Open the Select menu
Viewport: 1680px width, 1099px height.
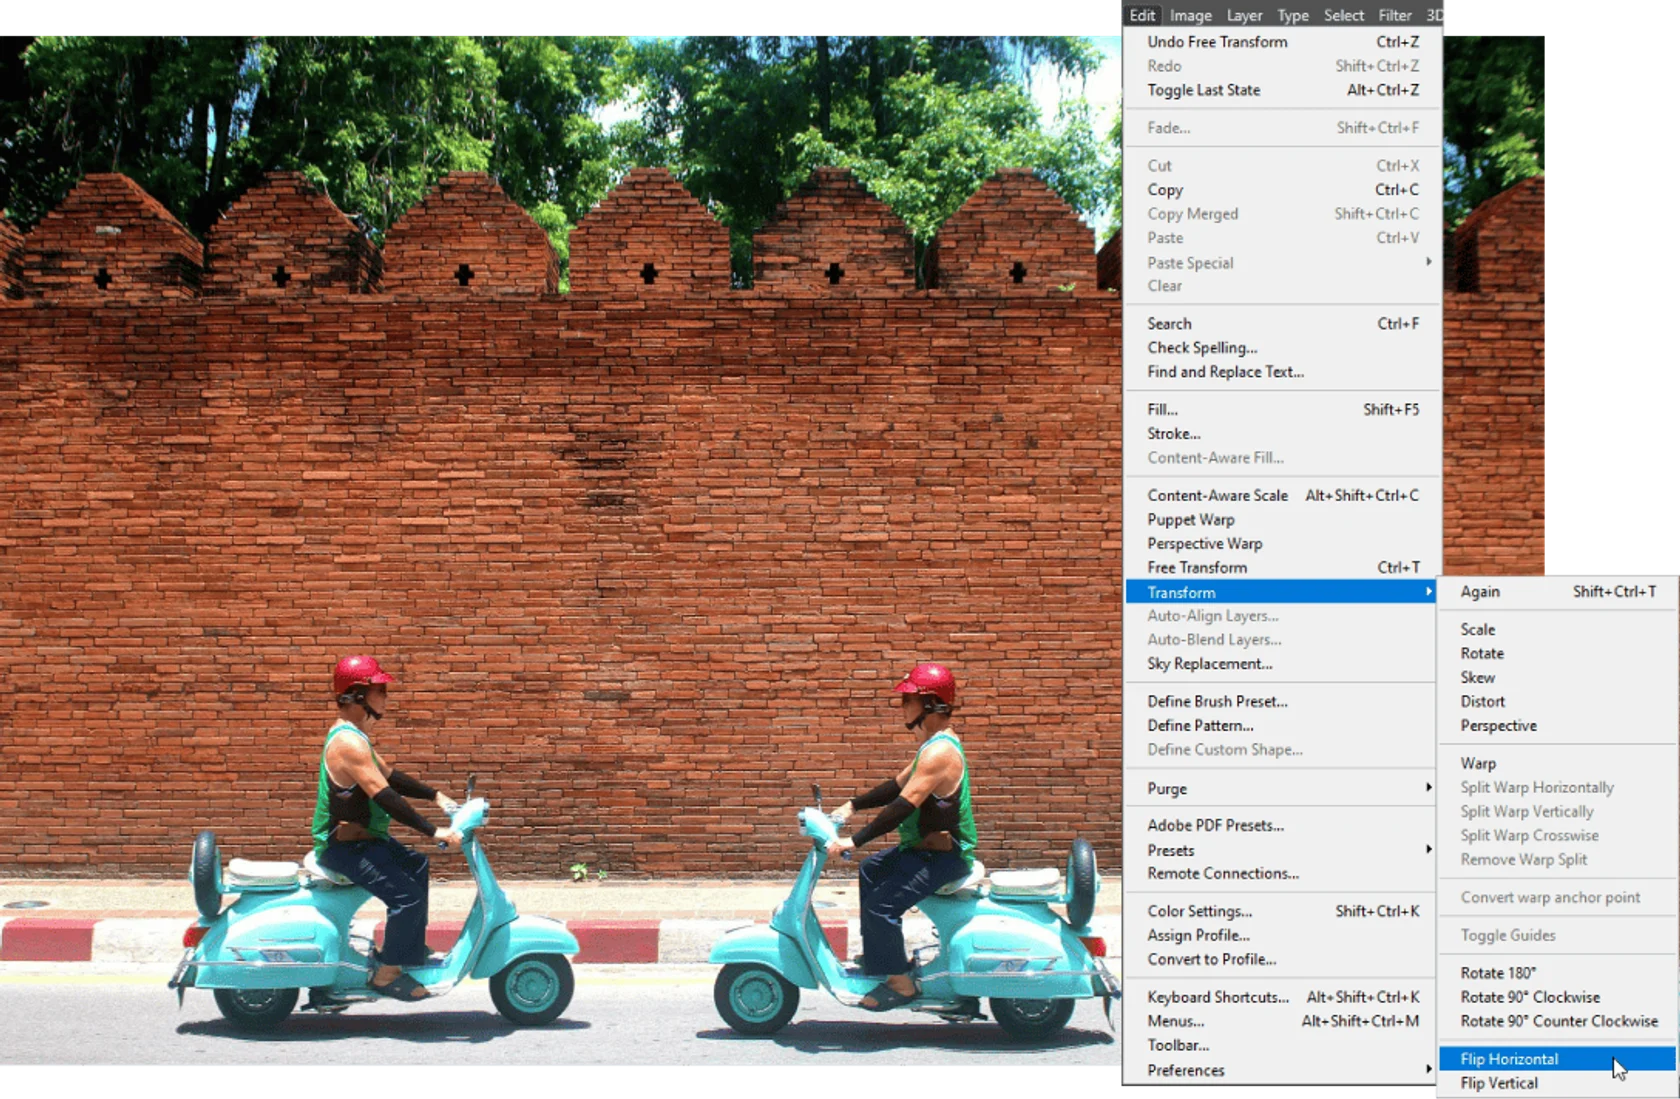(x=1343, y=15)
